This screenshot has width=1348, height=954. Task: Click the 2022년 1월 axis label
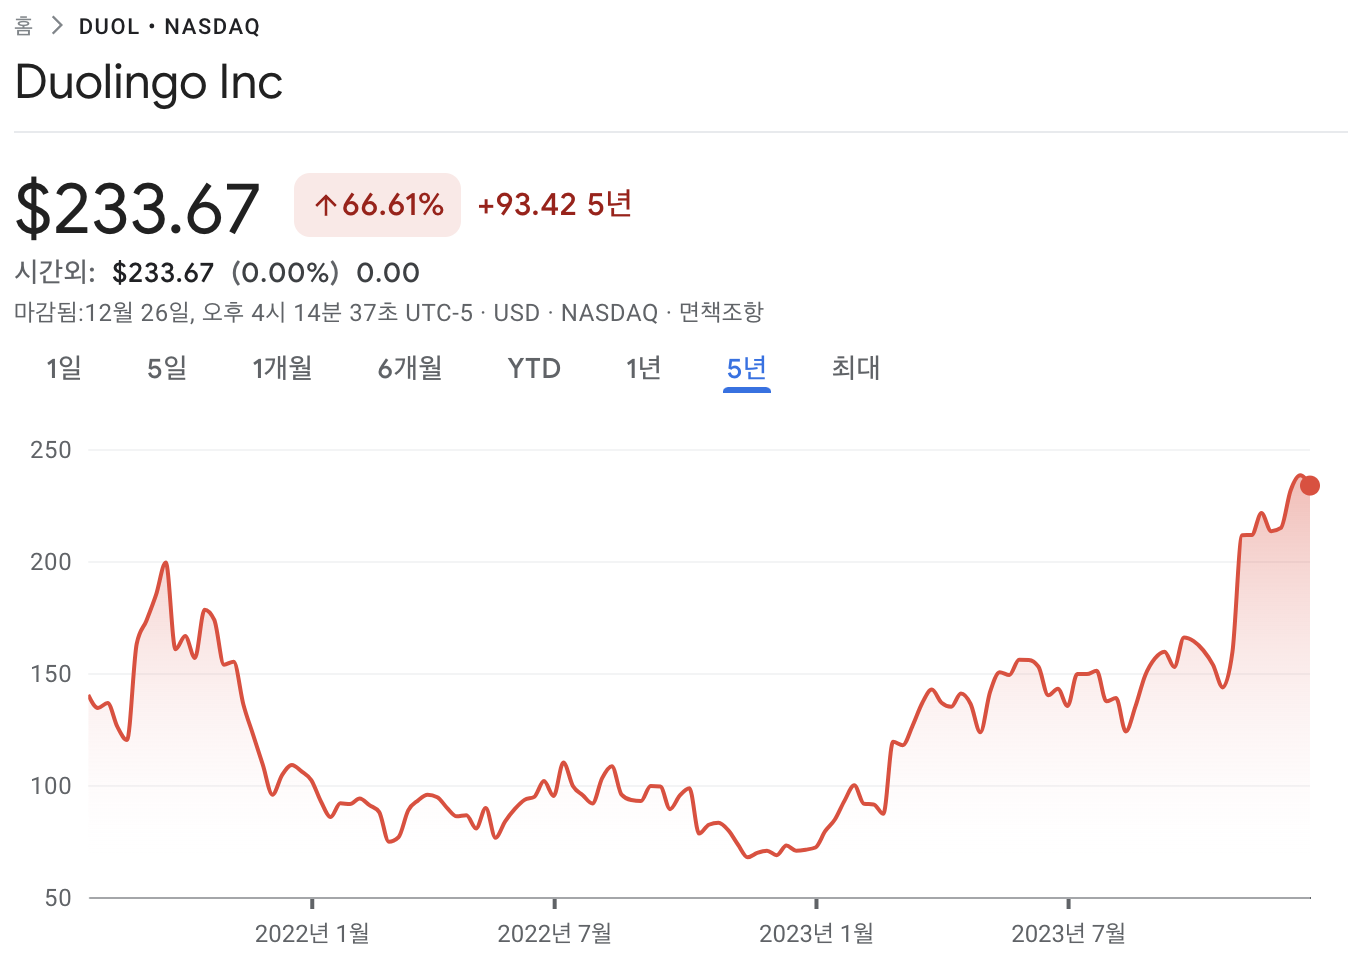311,933
